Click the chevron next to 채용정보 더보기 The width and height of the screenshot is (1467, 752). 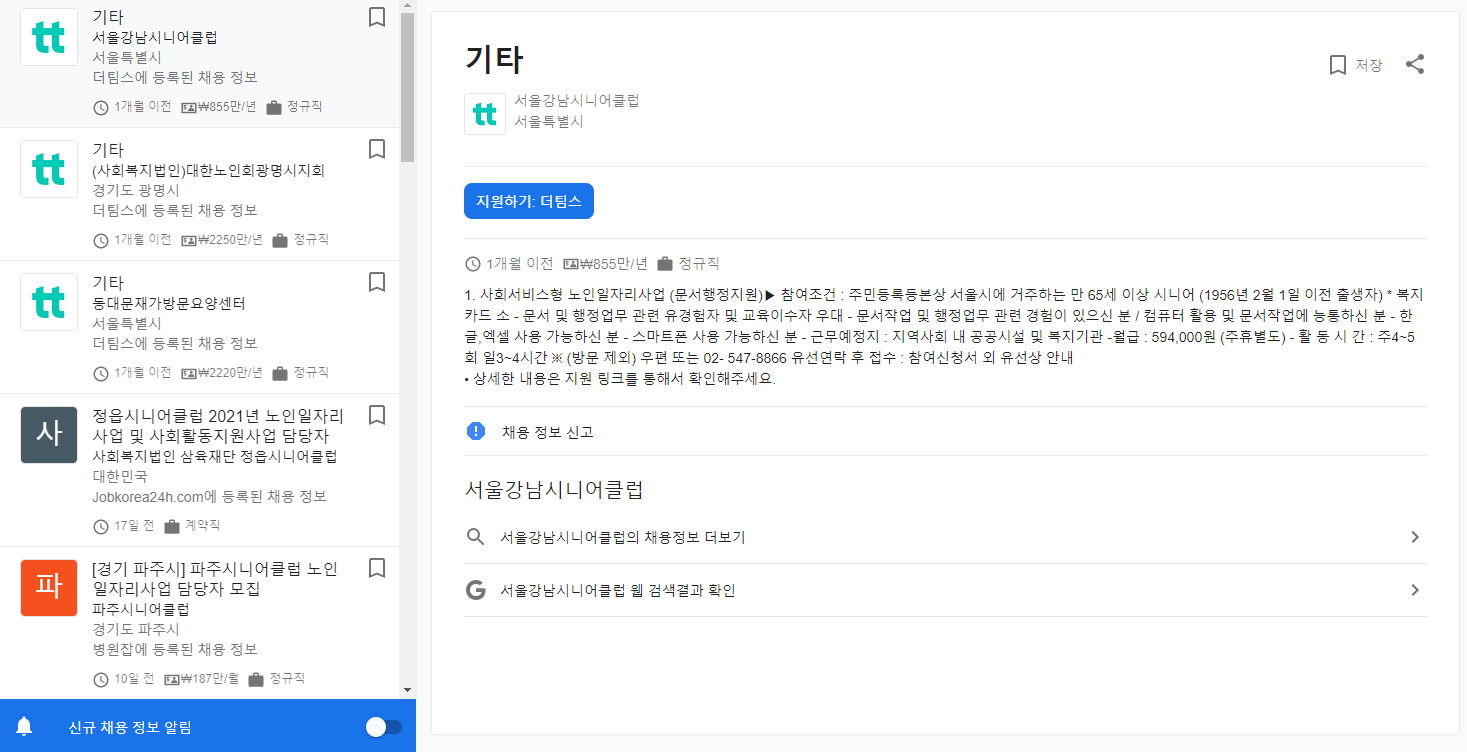tap(1415, 537)
